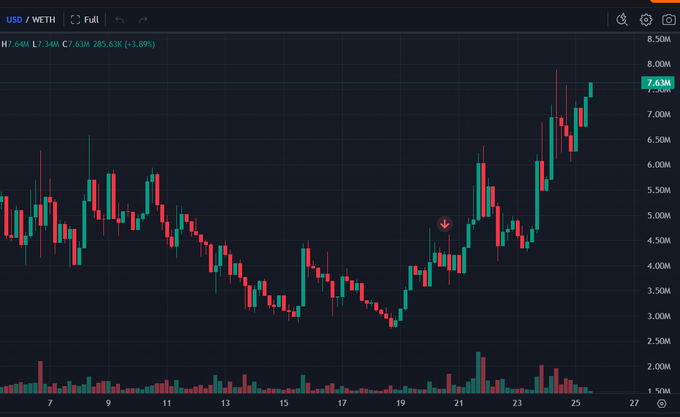This screenshot has height=417, width=680.
Task: Click date label 11 on time axis
Action: point(167,403)
